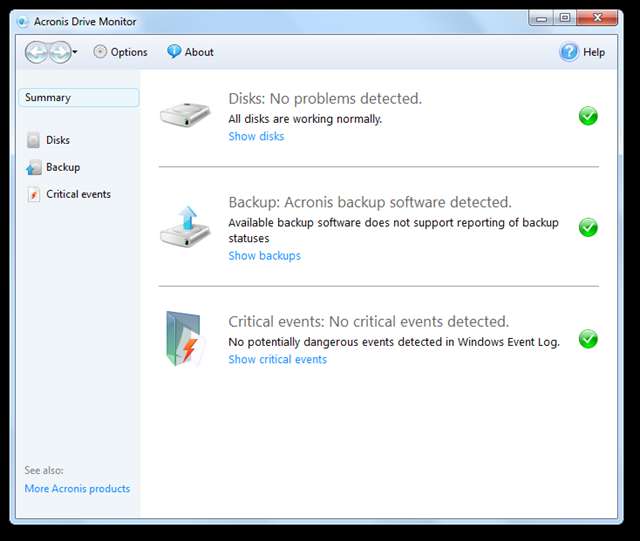The image size is (640, 541).
Task: Click the Disks drive icon in sidebar
Action: 33,140
